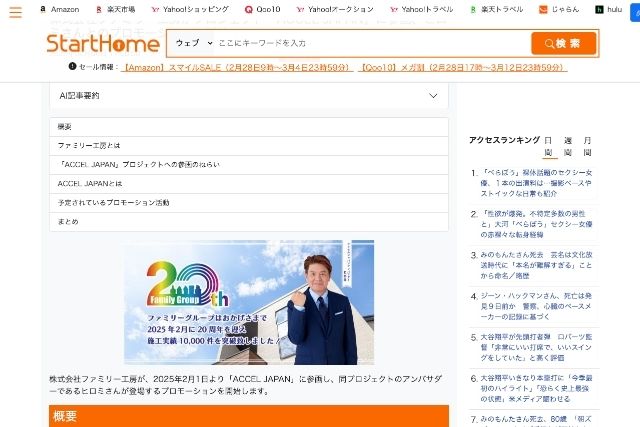Open Yahoo!オークション shortcut
Image resolution: width=640 pixels, height=427 pixels.
point(335,9)
